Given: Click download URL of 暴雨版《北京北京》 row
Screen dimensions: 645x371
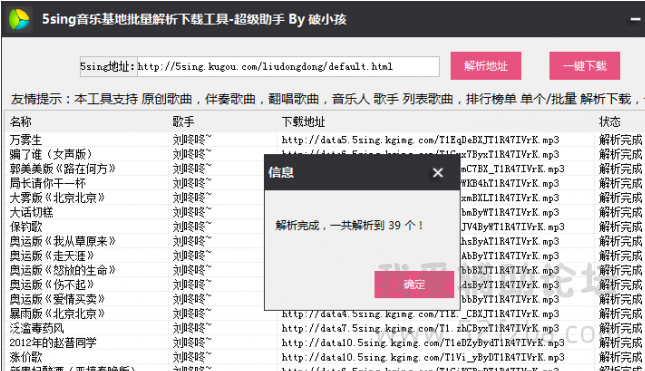Looking at the screenshot, I should point(420,314).
